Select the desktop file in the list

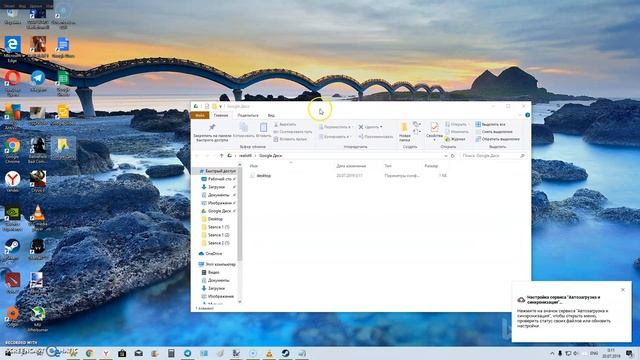click(x=264, y=176)
